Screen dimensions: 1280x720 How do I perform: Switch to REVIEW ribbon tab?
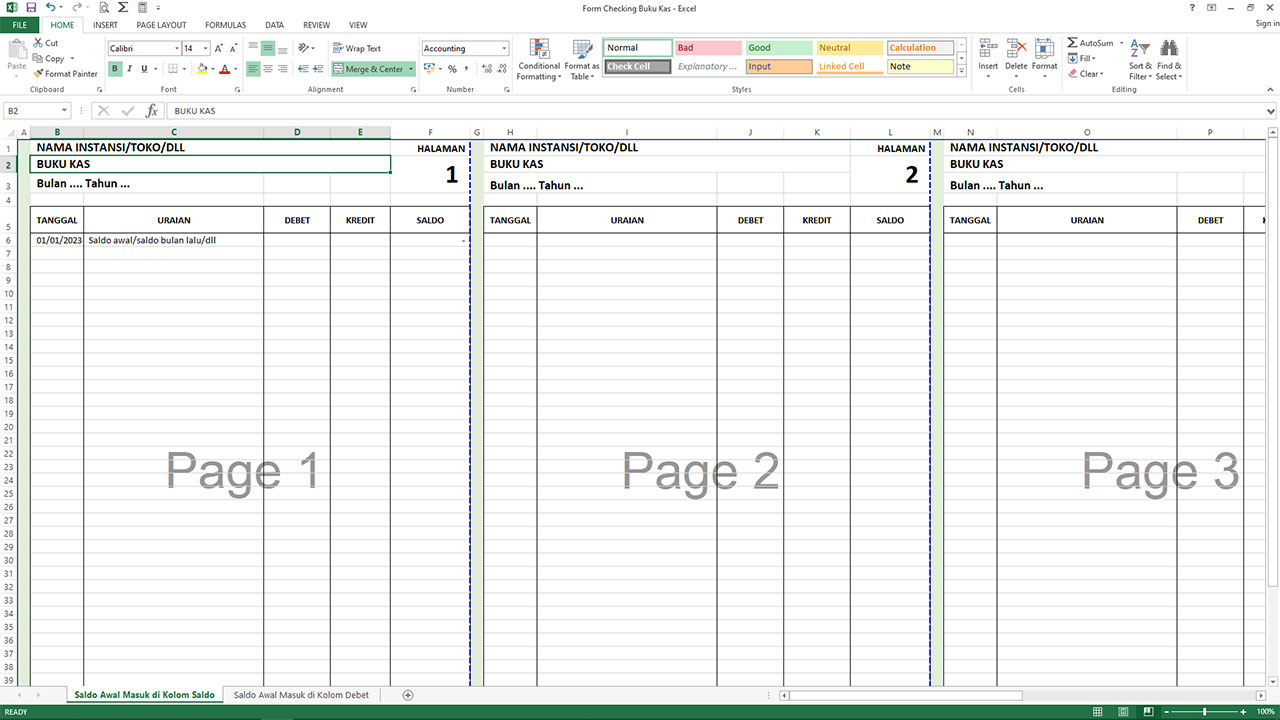(316, 25)
